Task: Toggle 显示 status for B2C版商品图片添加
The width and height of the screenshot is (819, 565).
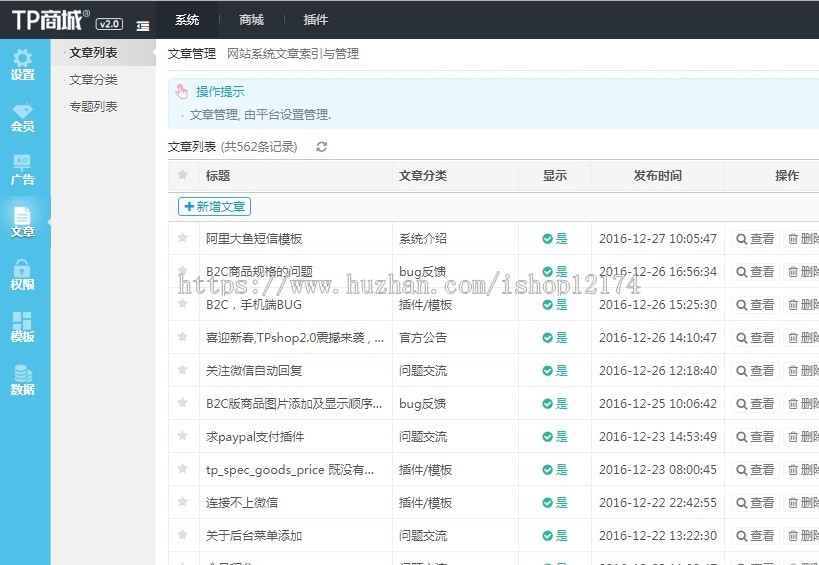Action: 555,404
